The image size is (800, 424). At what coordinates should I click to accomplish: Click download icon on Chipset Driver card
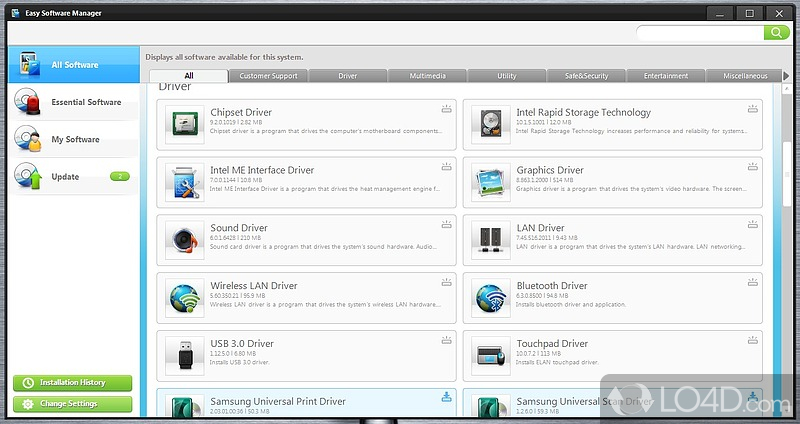[x=446, y=109]
